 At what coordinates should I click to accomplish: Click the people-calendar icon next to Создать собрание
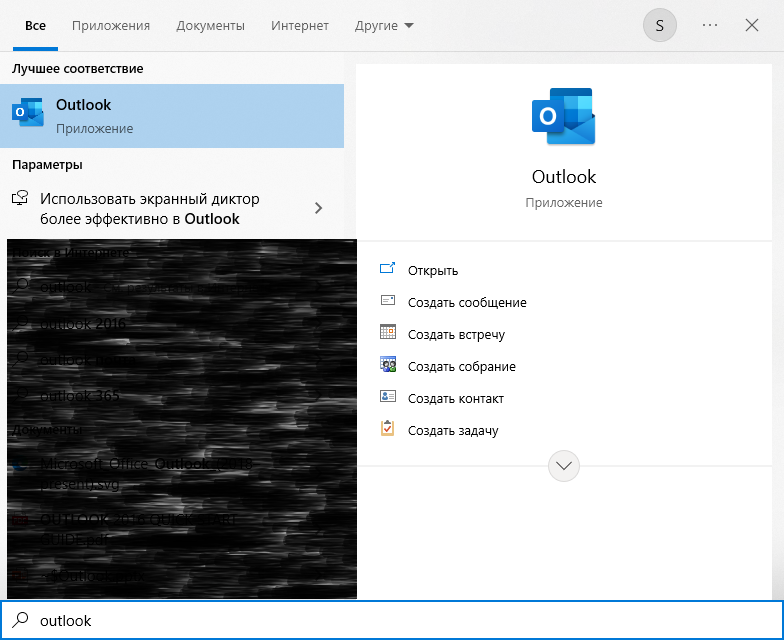[388, 364]
